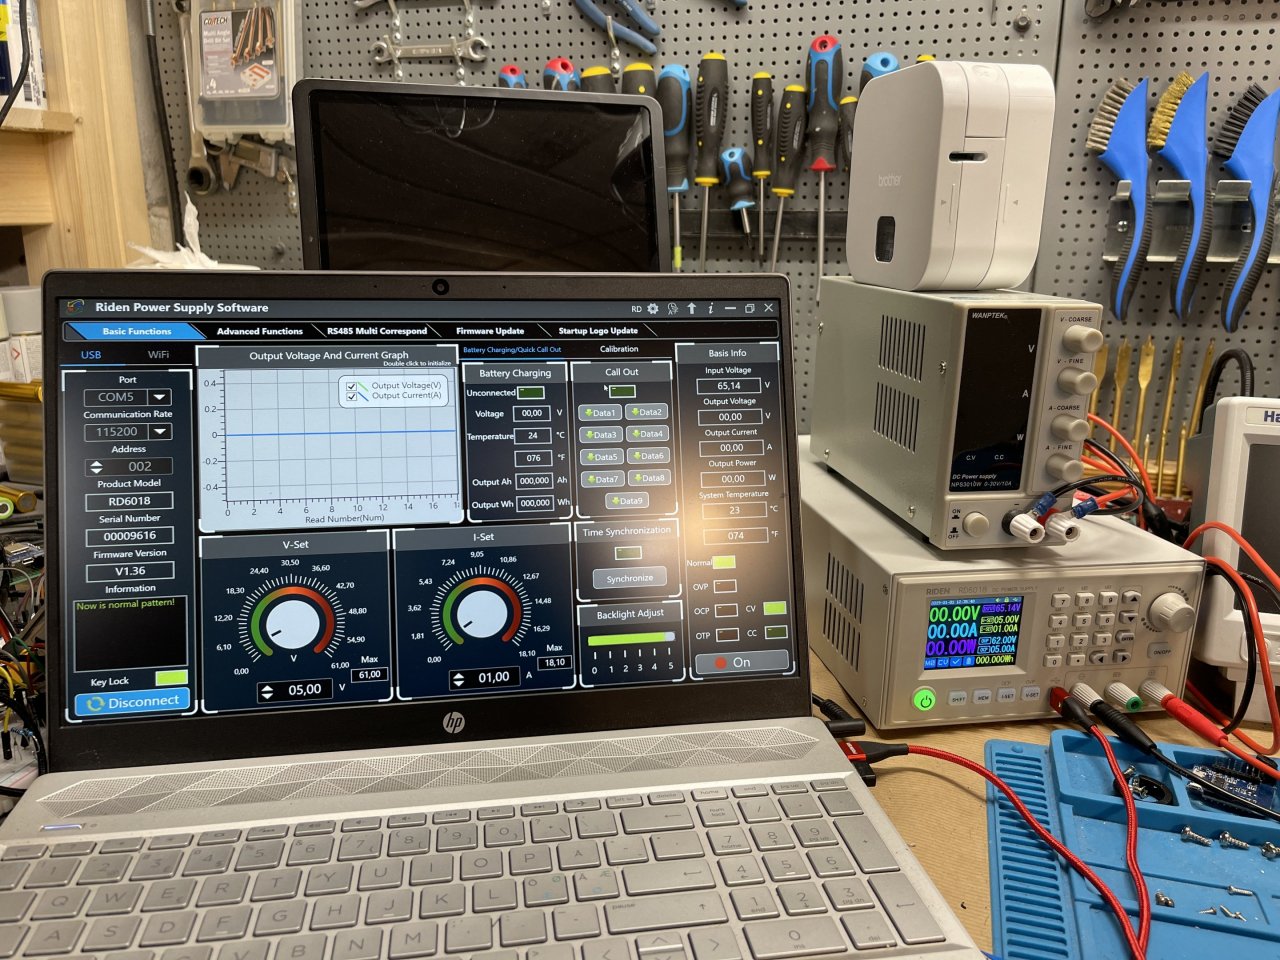Open the Advanced Functions tab

pos(259,331)
